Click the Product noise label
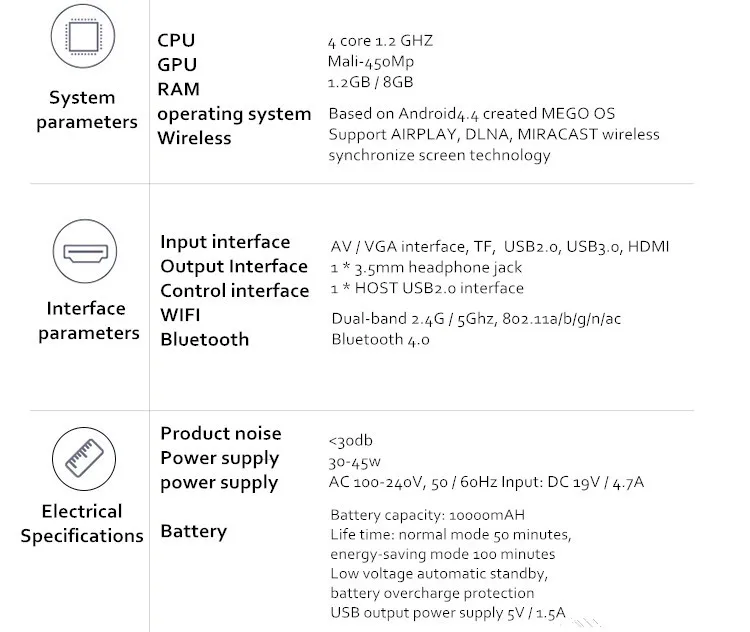 click(221, 433)
